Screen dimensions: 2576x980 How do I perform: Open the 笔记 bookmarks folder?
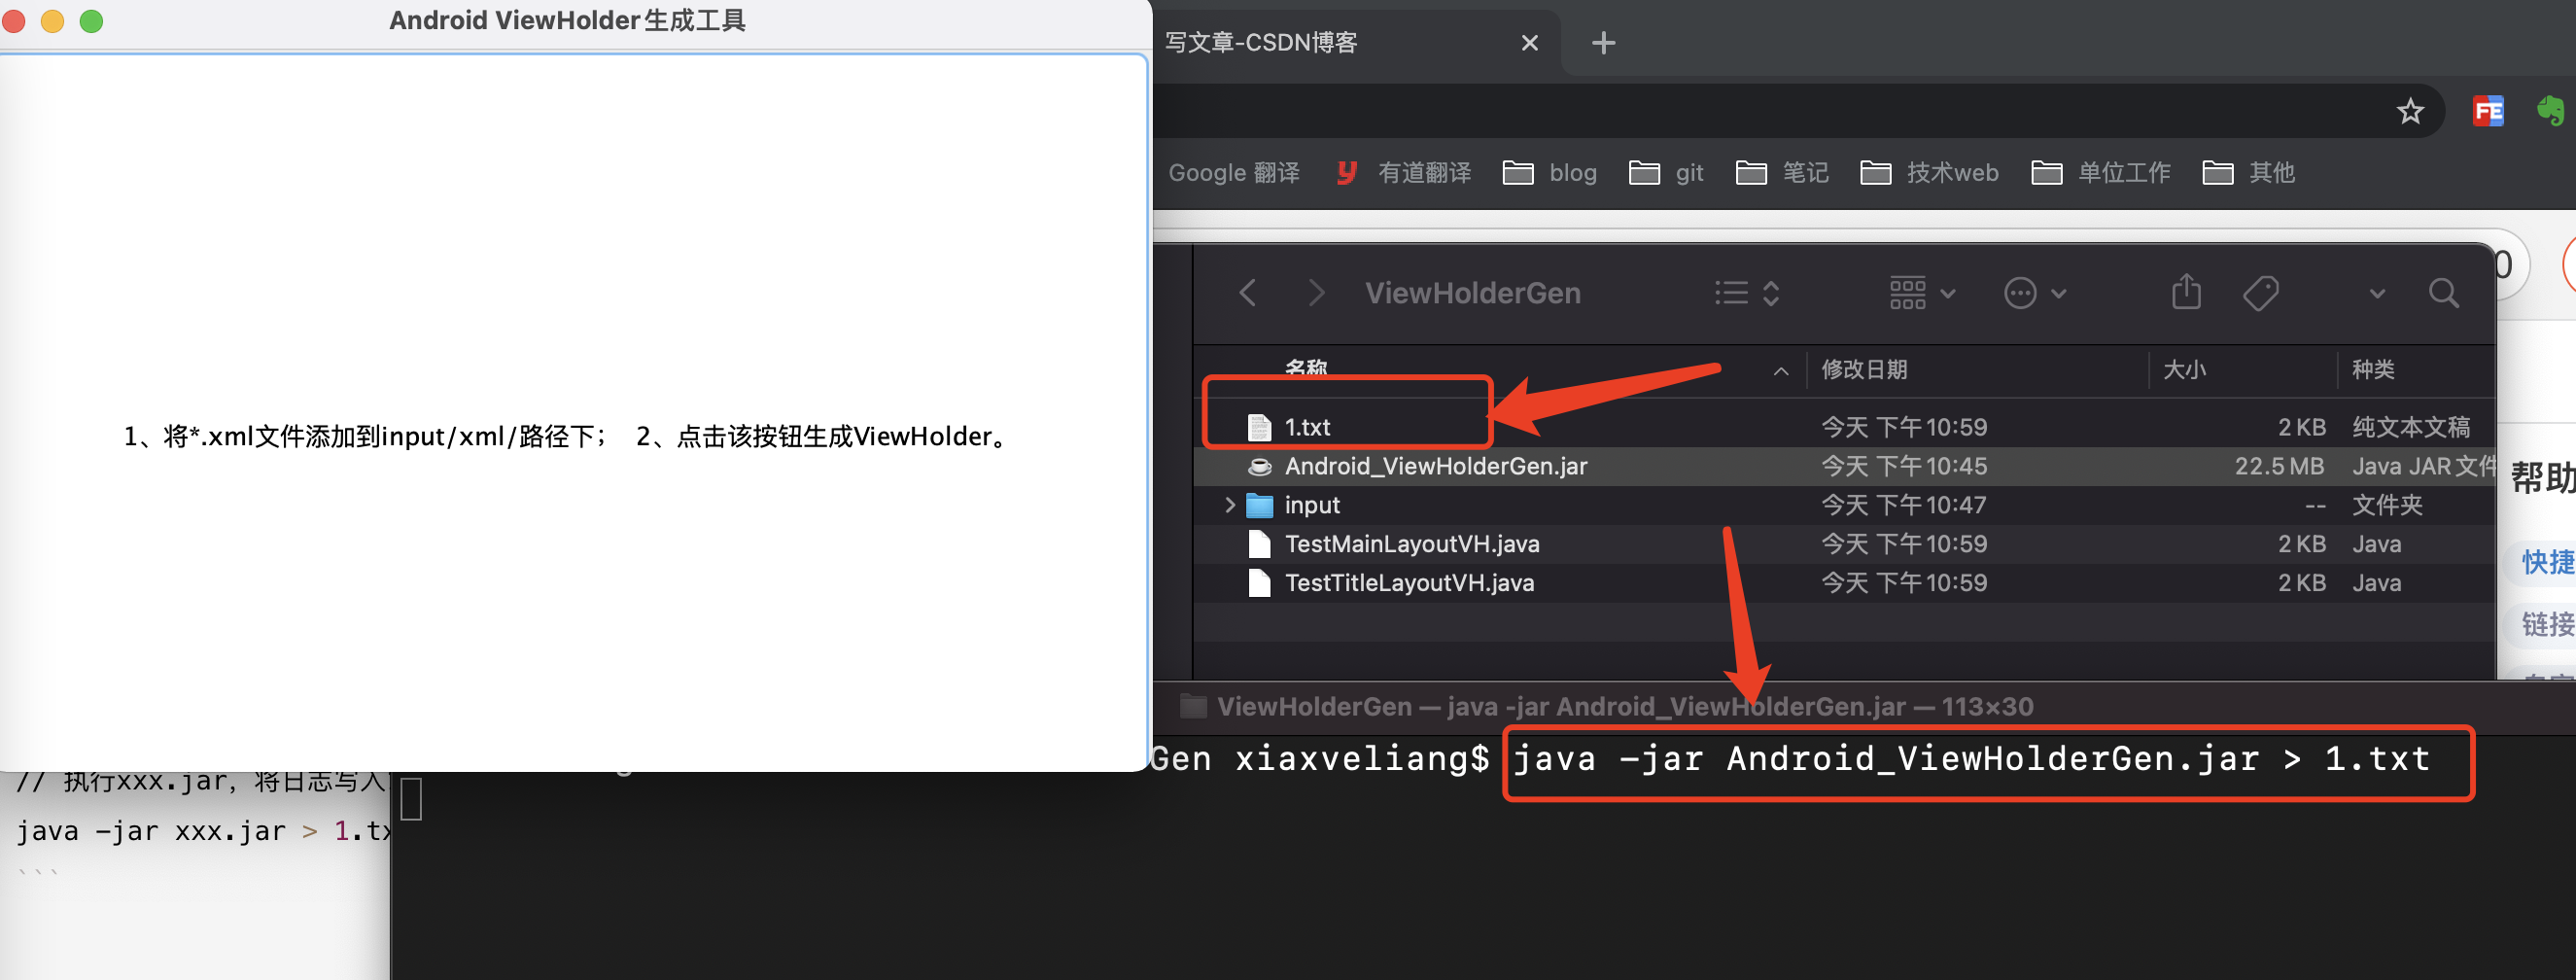pos(1782,173)
